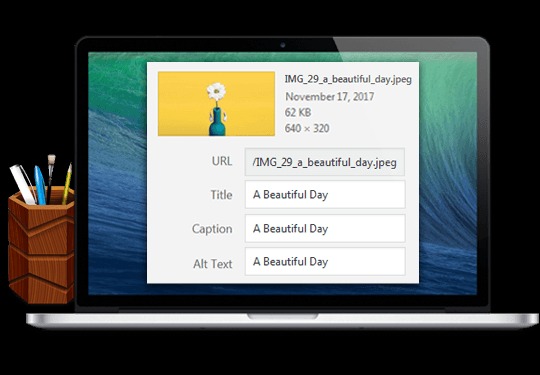
Task: Click the Alt Text label
Action: [212, 264]
